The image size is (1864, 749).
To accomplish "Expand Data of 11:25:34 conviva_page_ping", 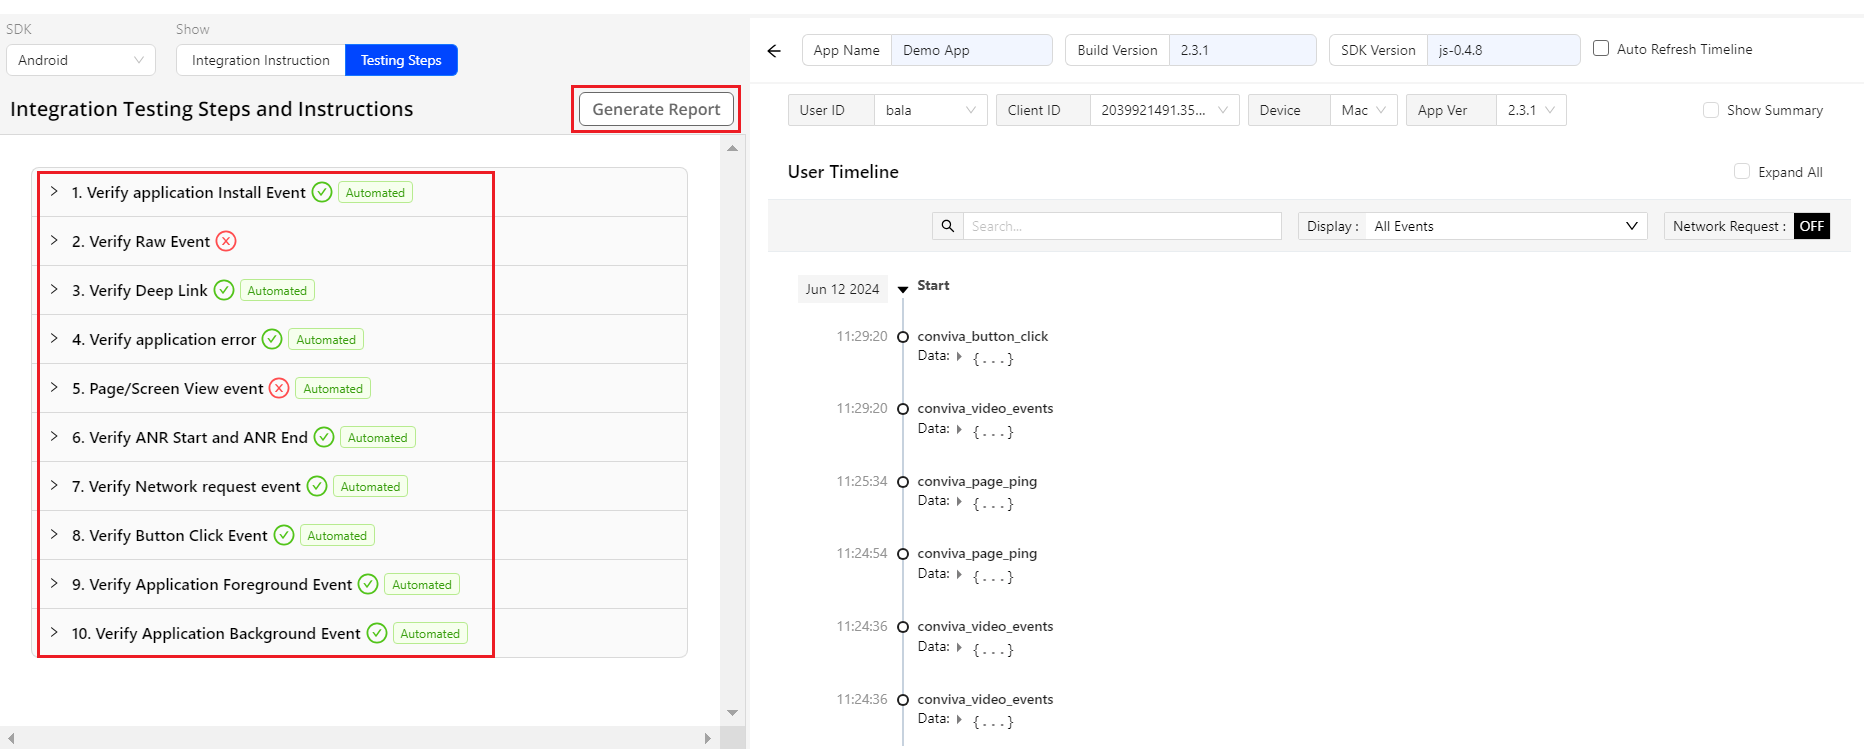I will (x=959, y=501).
